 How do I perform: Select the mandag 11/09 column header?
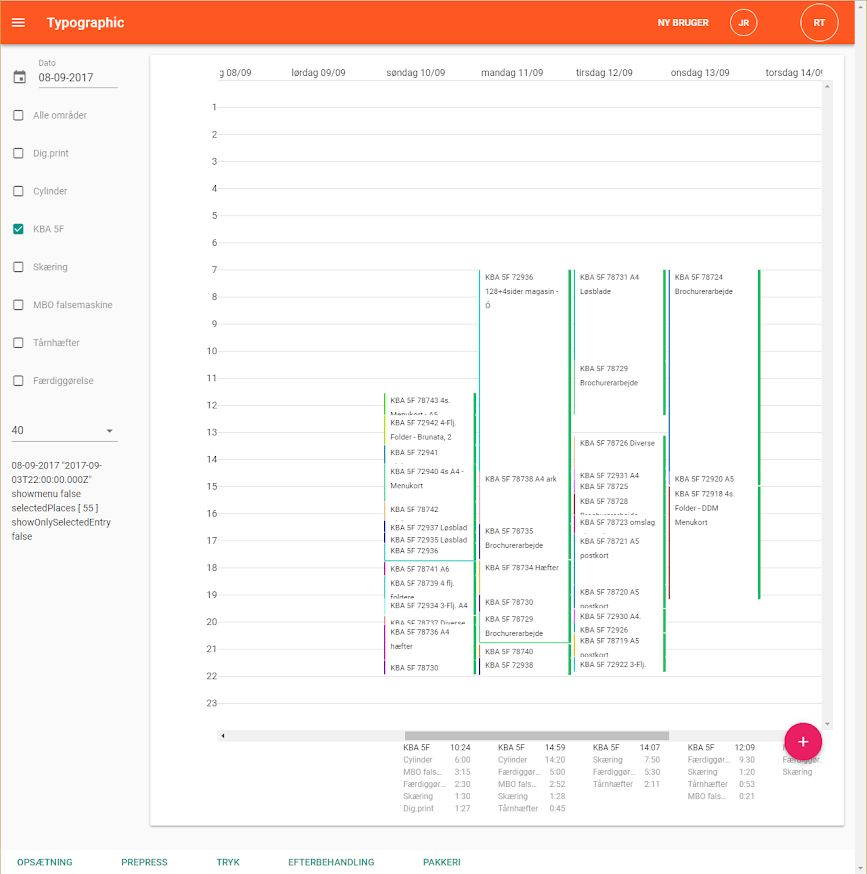(x=512, y=72)
